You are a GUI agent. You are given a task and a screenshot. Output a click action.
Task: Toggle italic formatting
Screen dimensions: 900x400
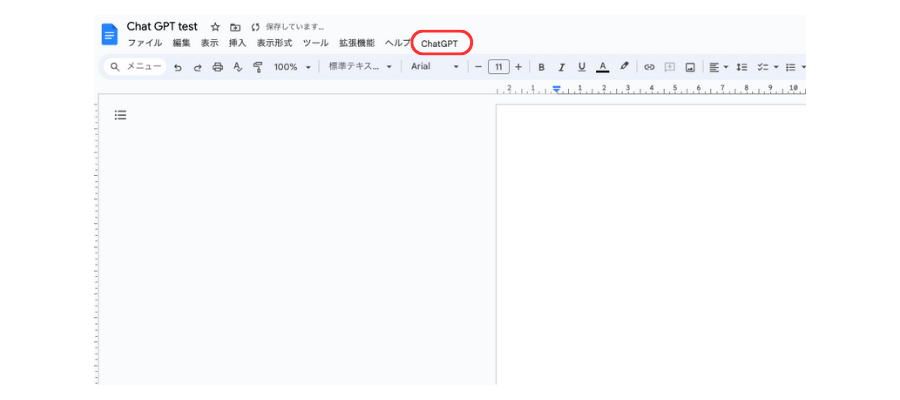click(561, 67)
